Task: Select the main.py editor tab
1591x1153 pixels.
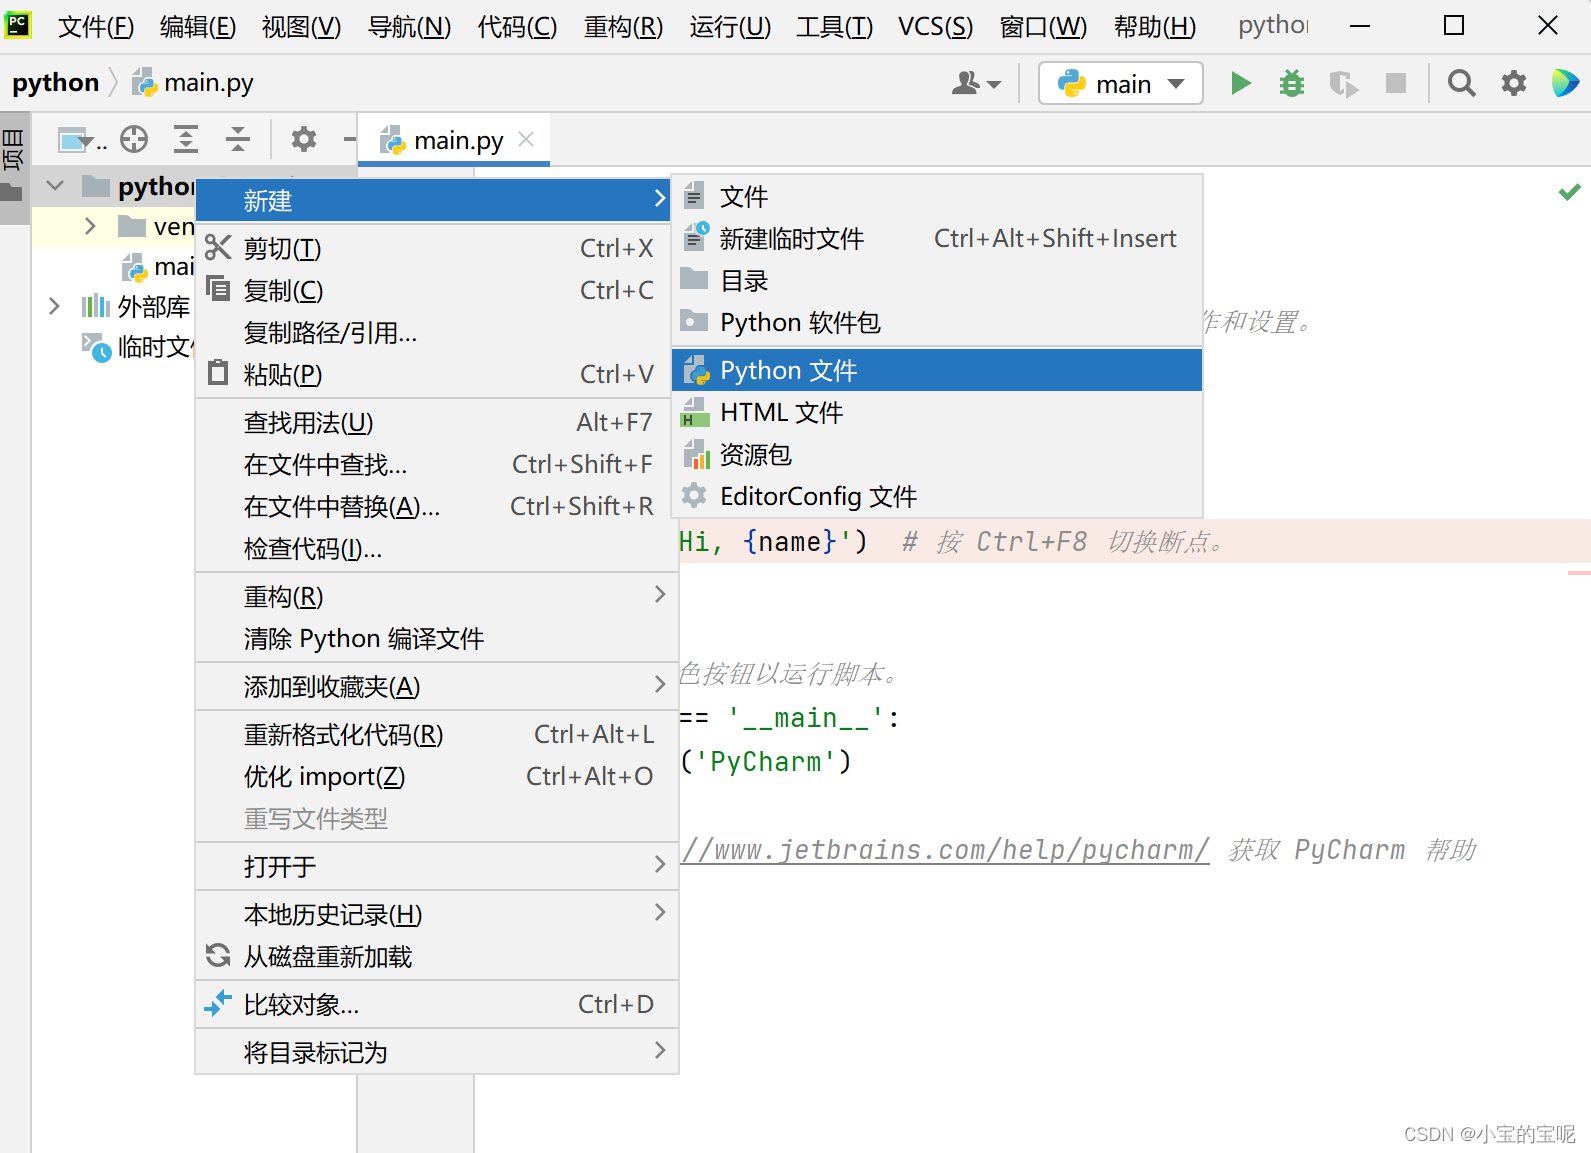Action: (453, 141)
